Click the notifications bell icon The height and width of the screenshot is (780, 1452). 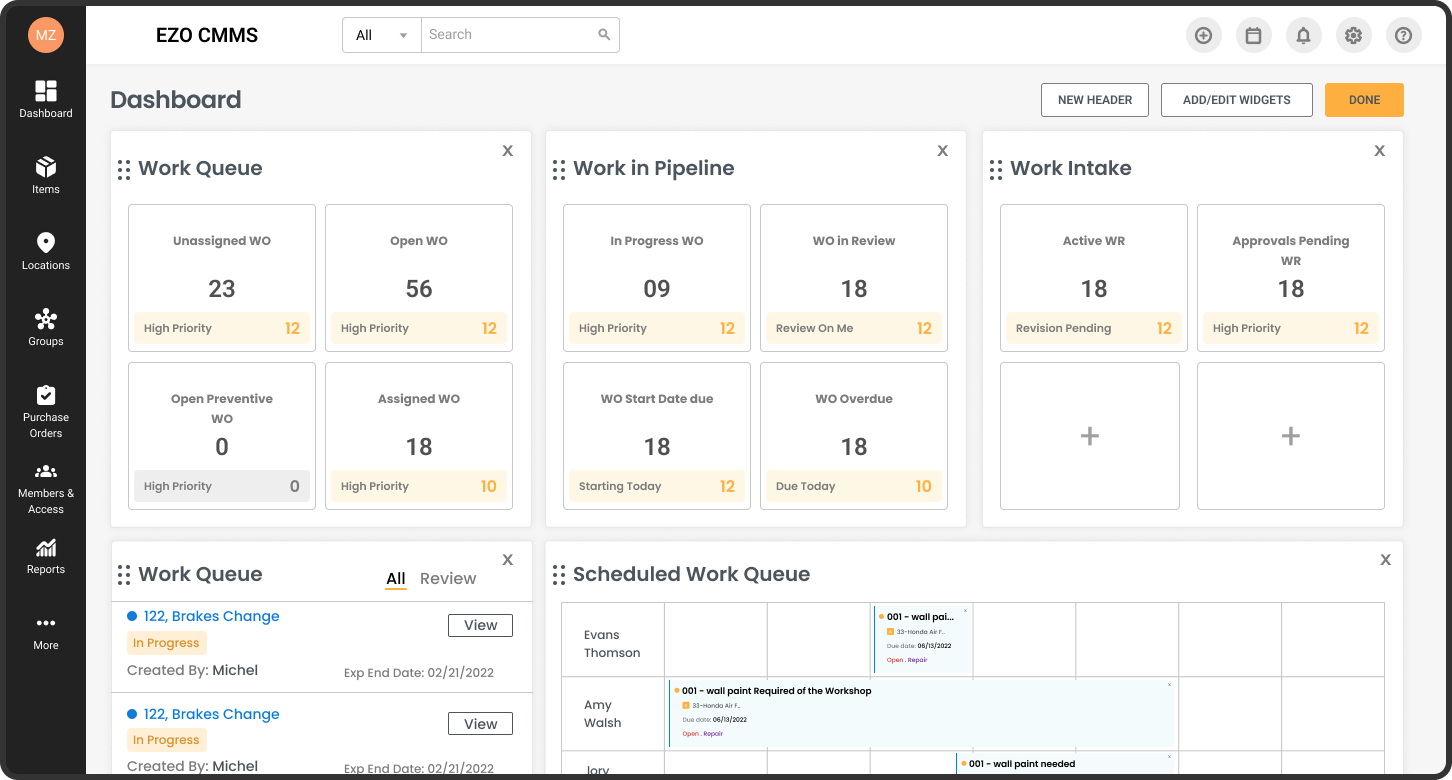[x=1303, y=36]
